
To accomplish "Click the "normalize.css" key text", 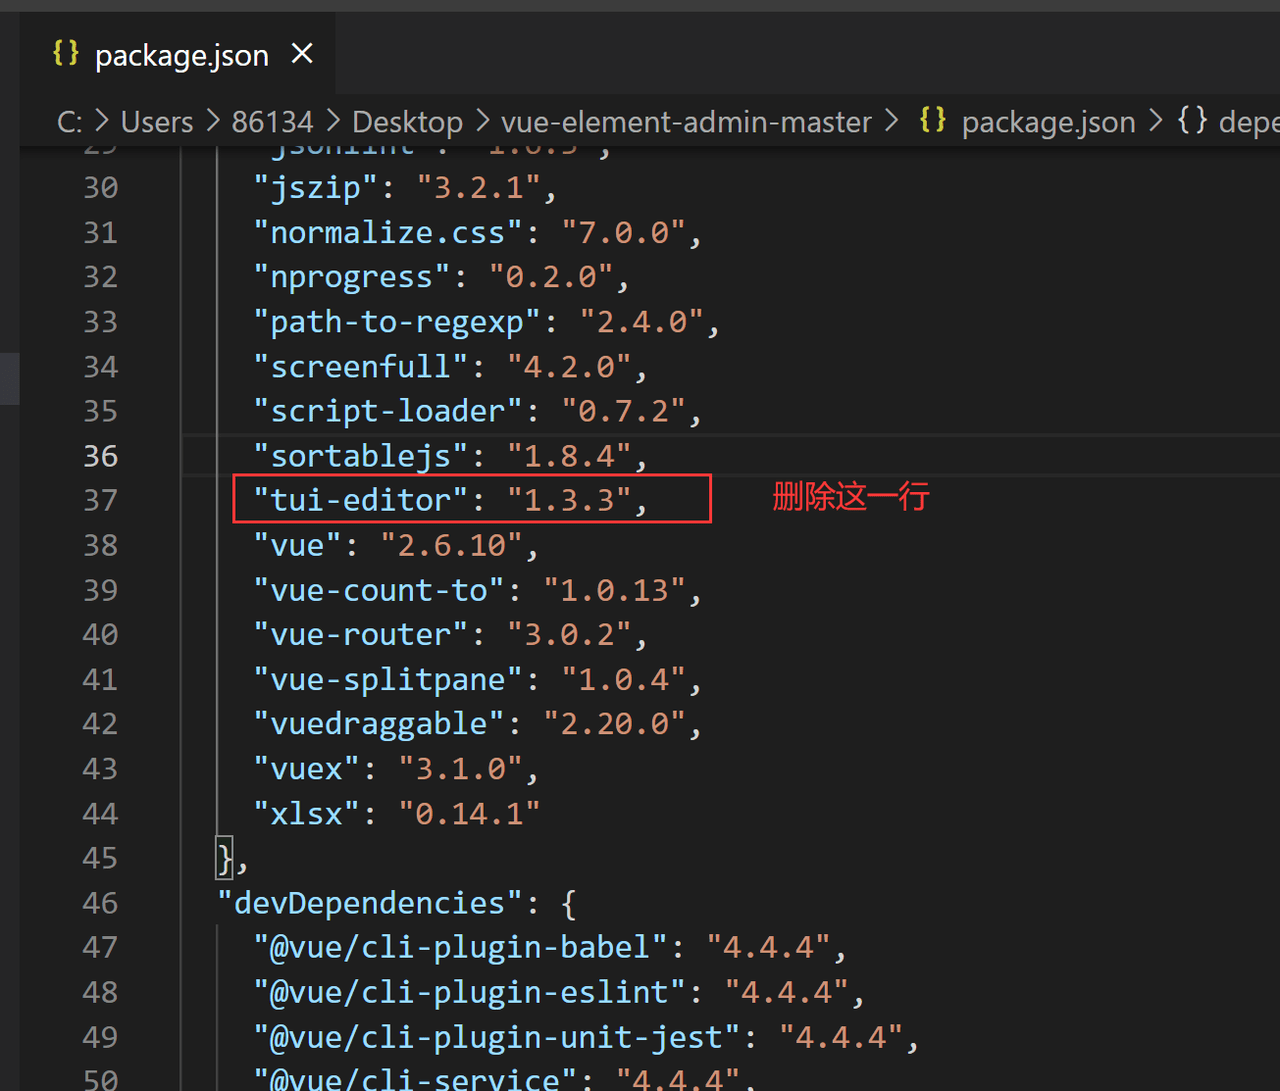I will (x=389, y=233).
